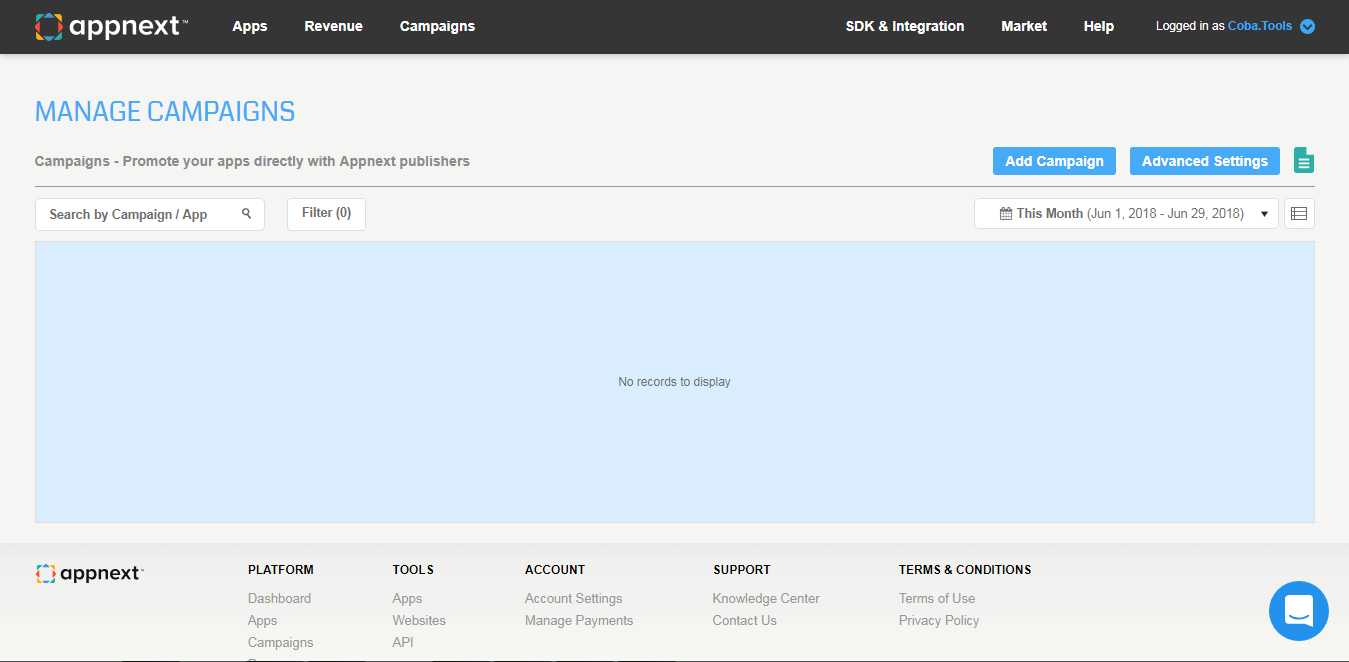1349x662 pixels.
Task: Click the 'No records to display' message
Action: point(674,382)
